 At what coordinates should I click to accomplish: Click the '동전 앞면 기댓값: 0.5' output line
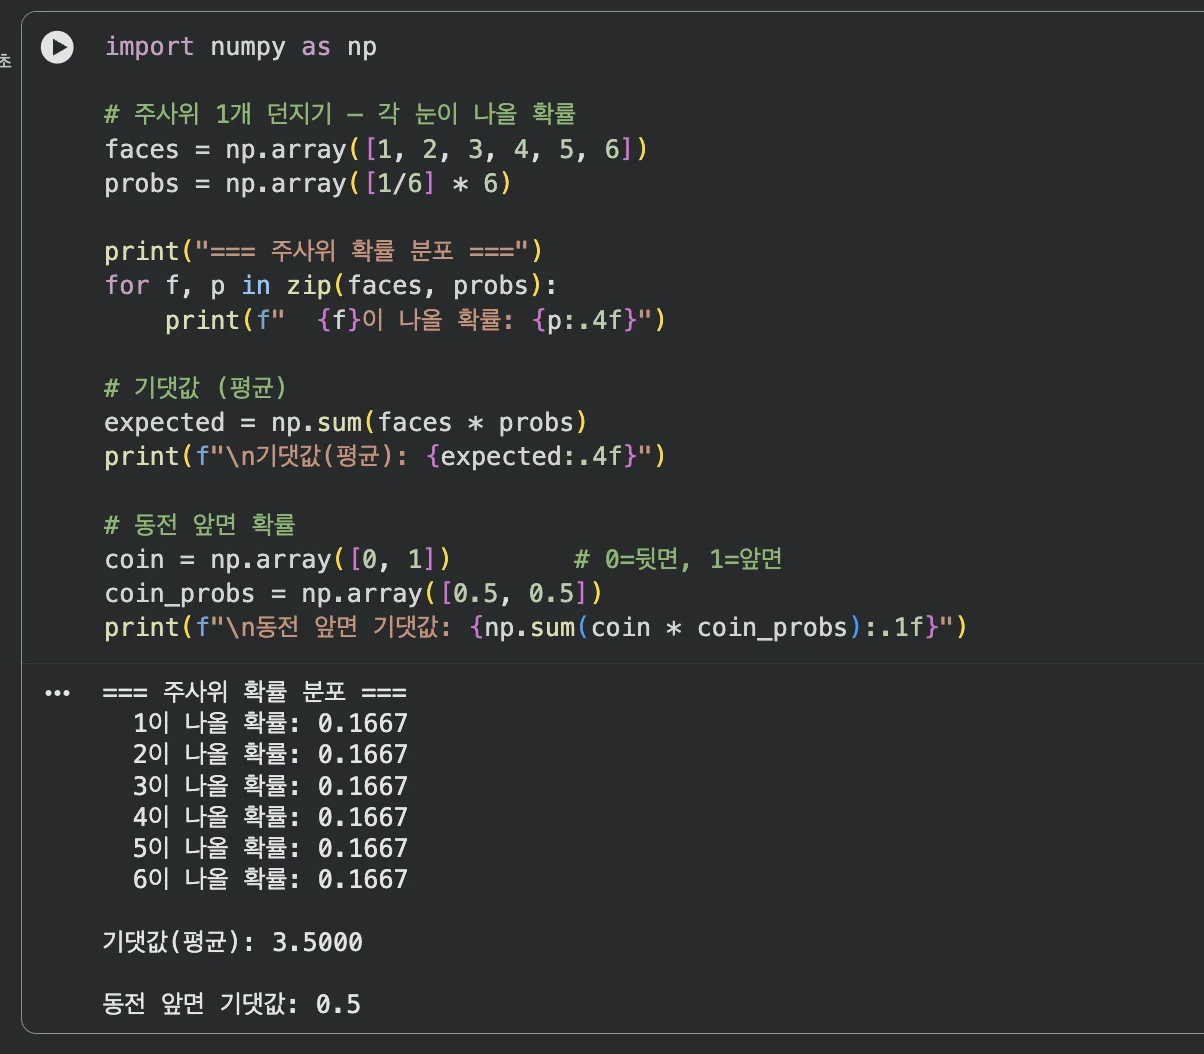(231, 1003)
